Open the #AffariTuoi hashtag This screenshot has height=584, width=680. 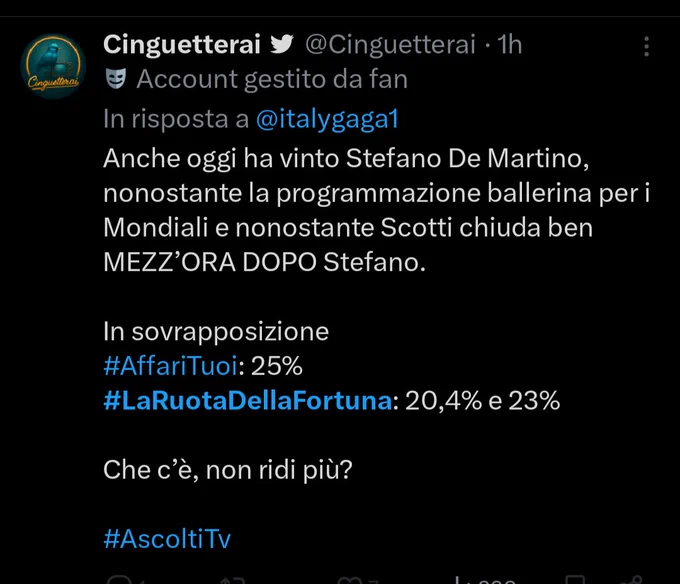coord(170,365)
